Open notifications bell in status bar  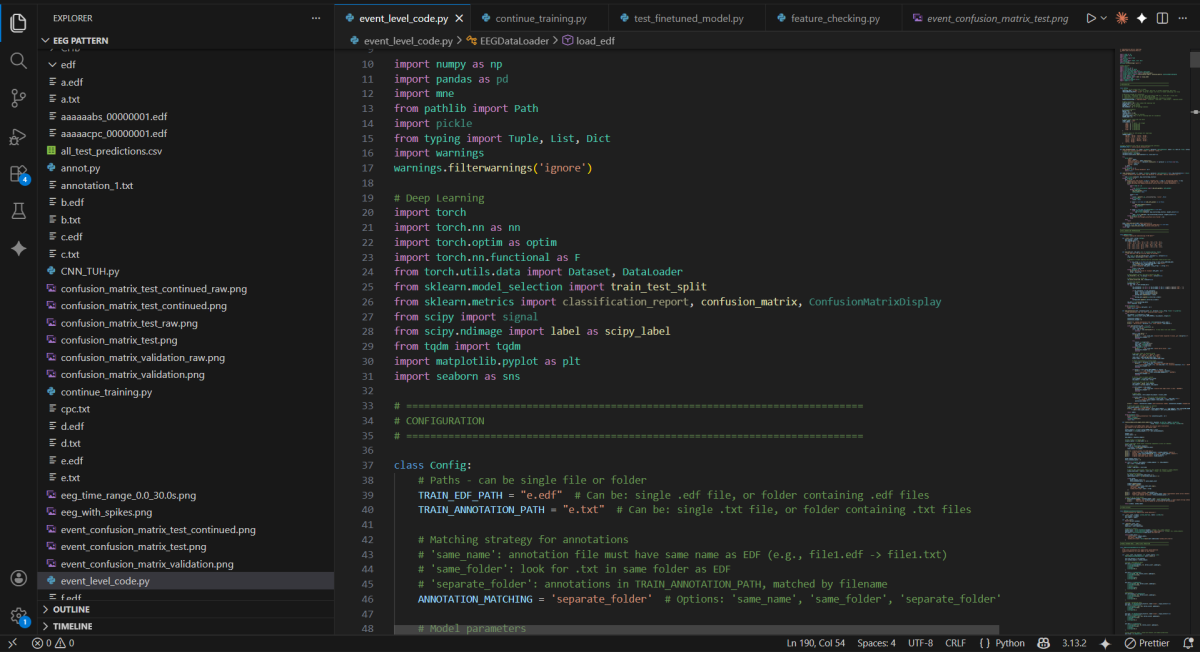pos(1187,643)
